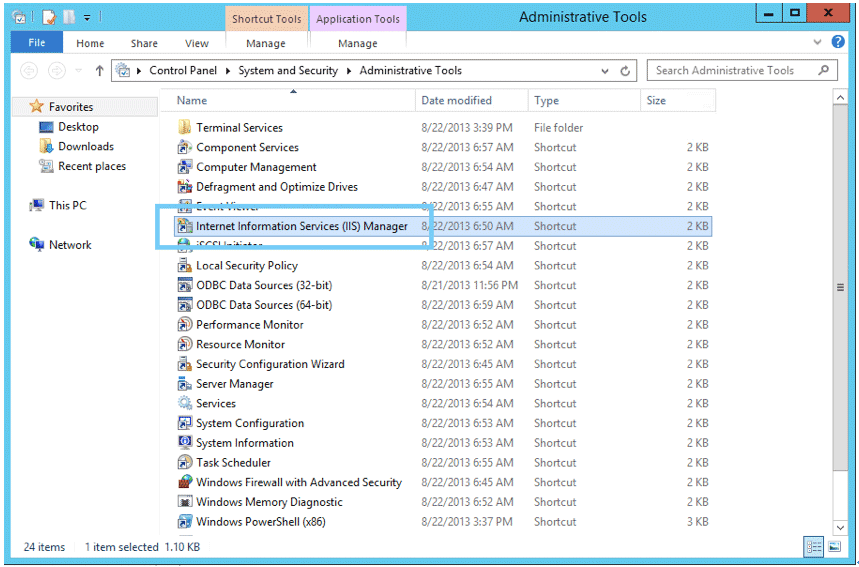Click the Resource Monitor icon

(185, 344)
